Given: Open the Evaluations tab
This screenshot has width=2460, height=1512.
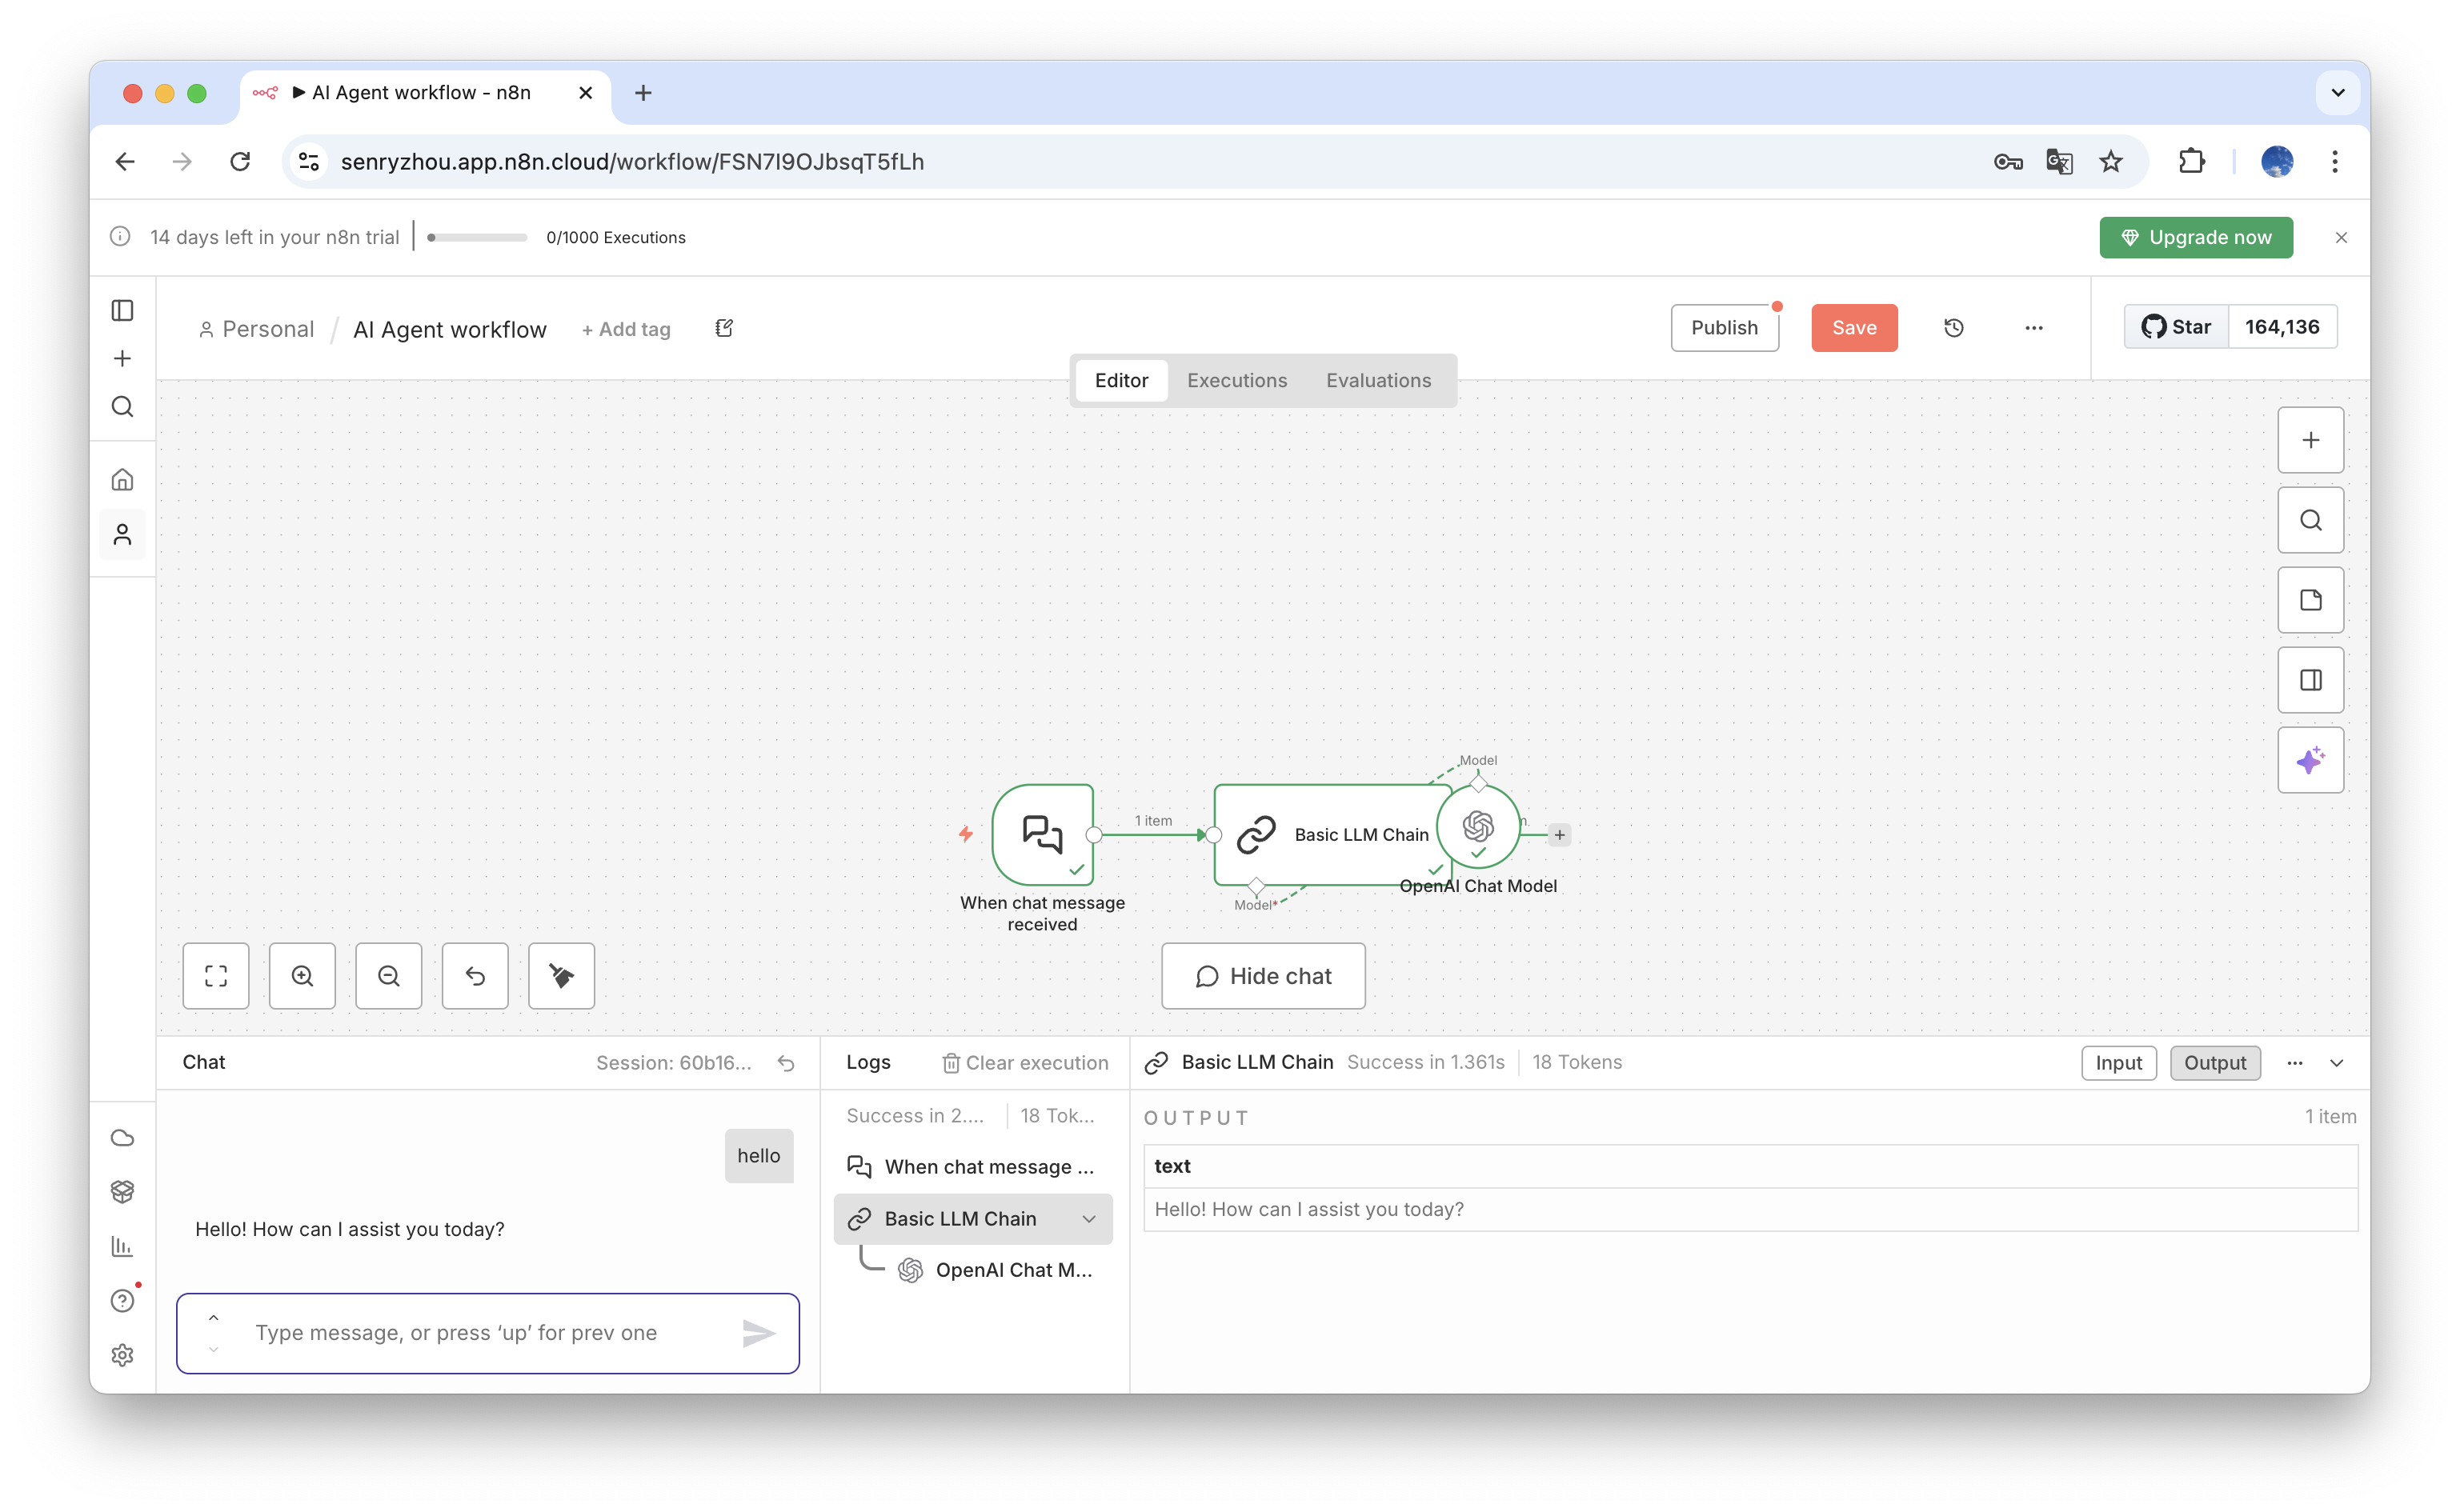Looking at the screenshot, I should click(1378, 381).
